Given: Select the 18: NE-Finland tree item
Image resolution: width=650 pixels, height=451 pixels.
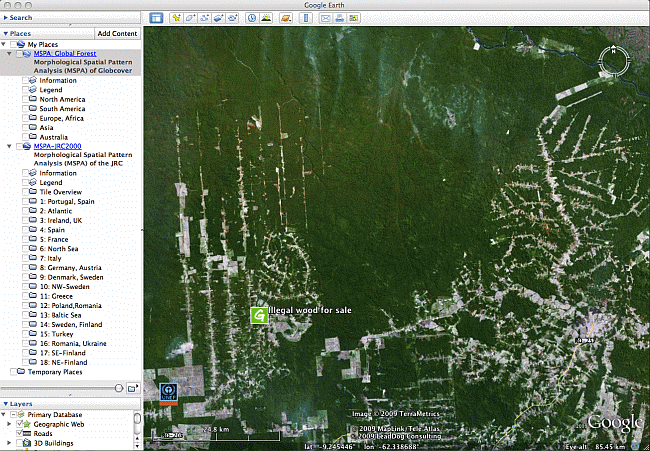Looking at the screenshot, I should (63, 362).
